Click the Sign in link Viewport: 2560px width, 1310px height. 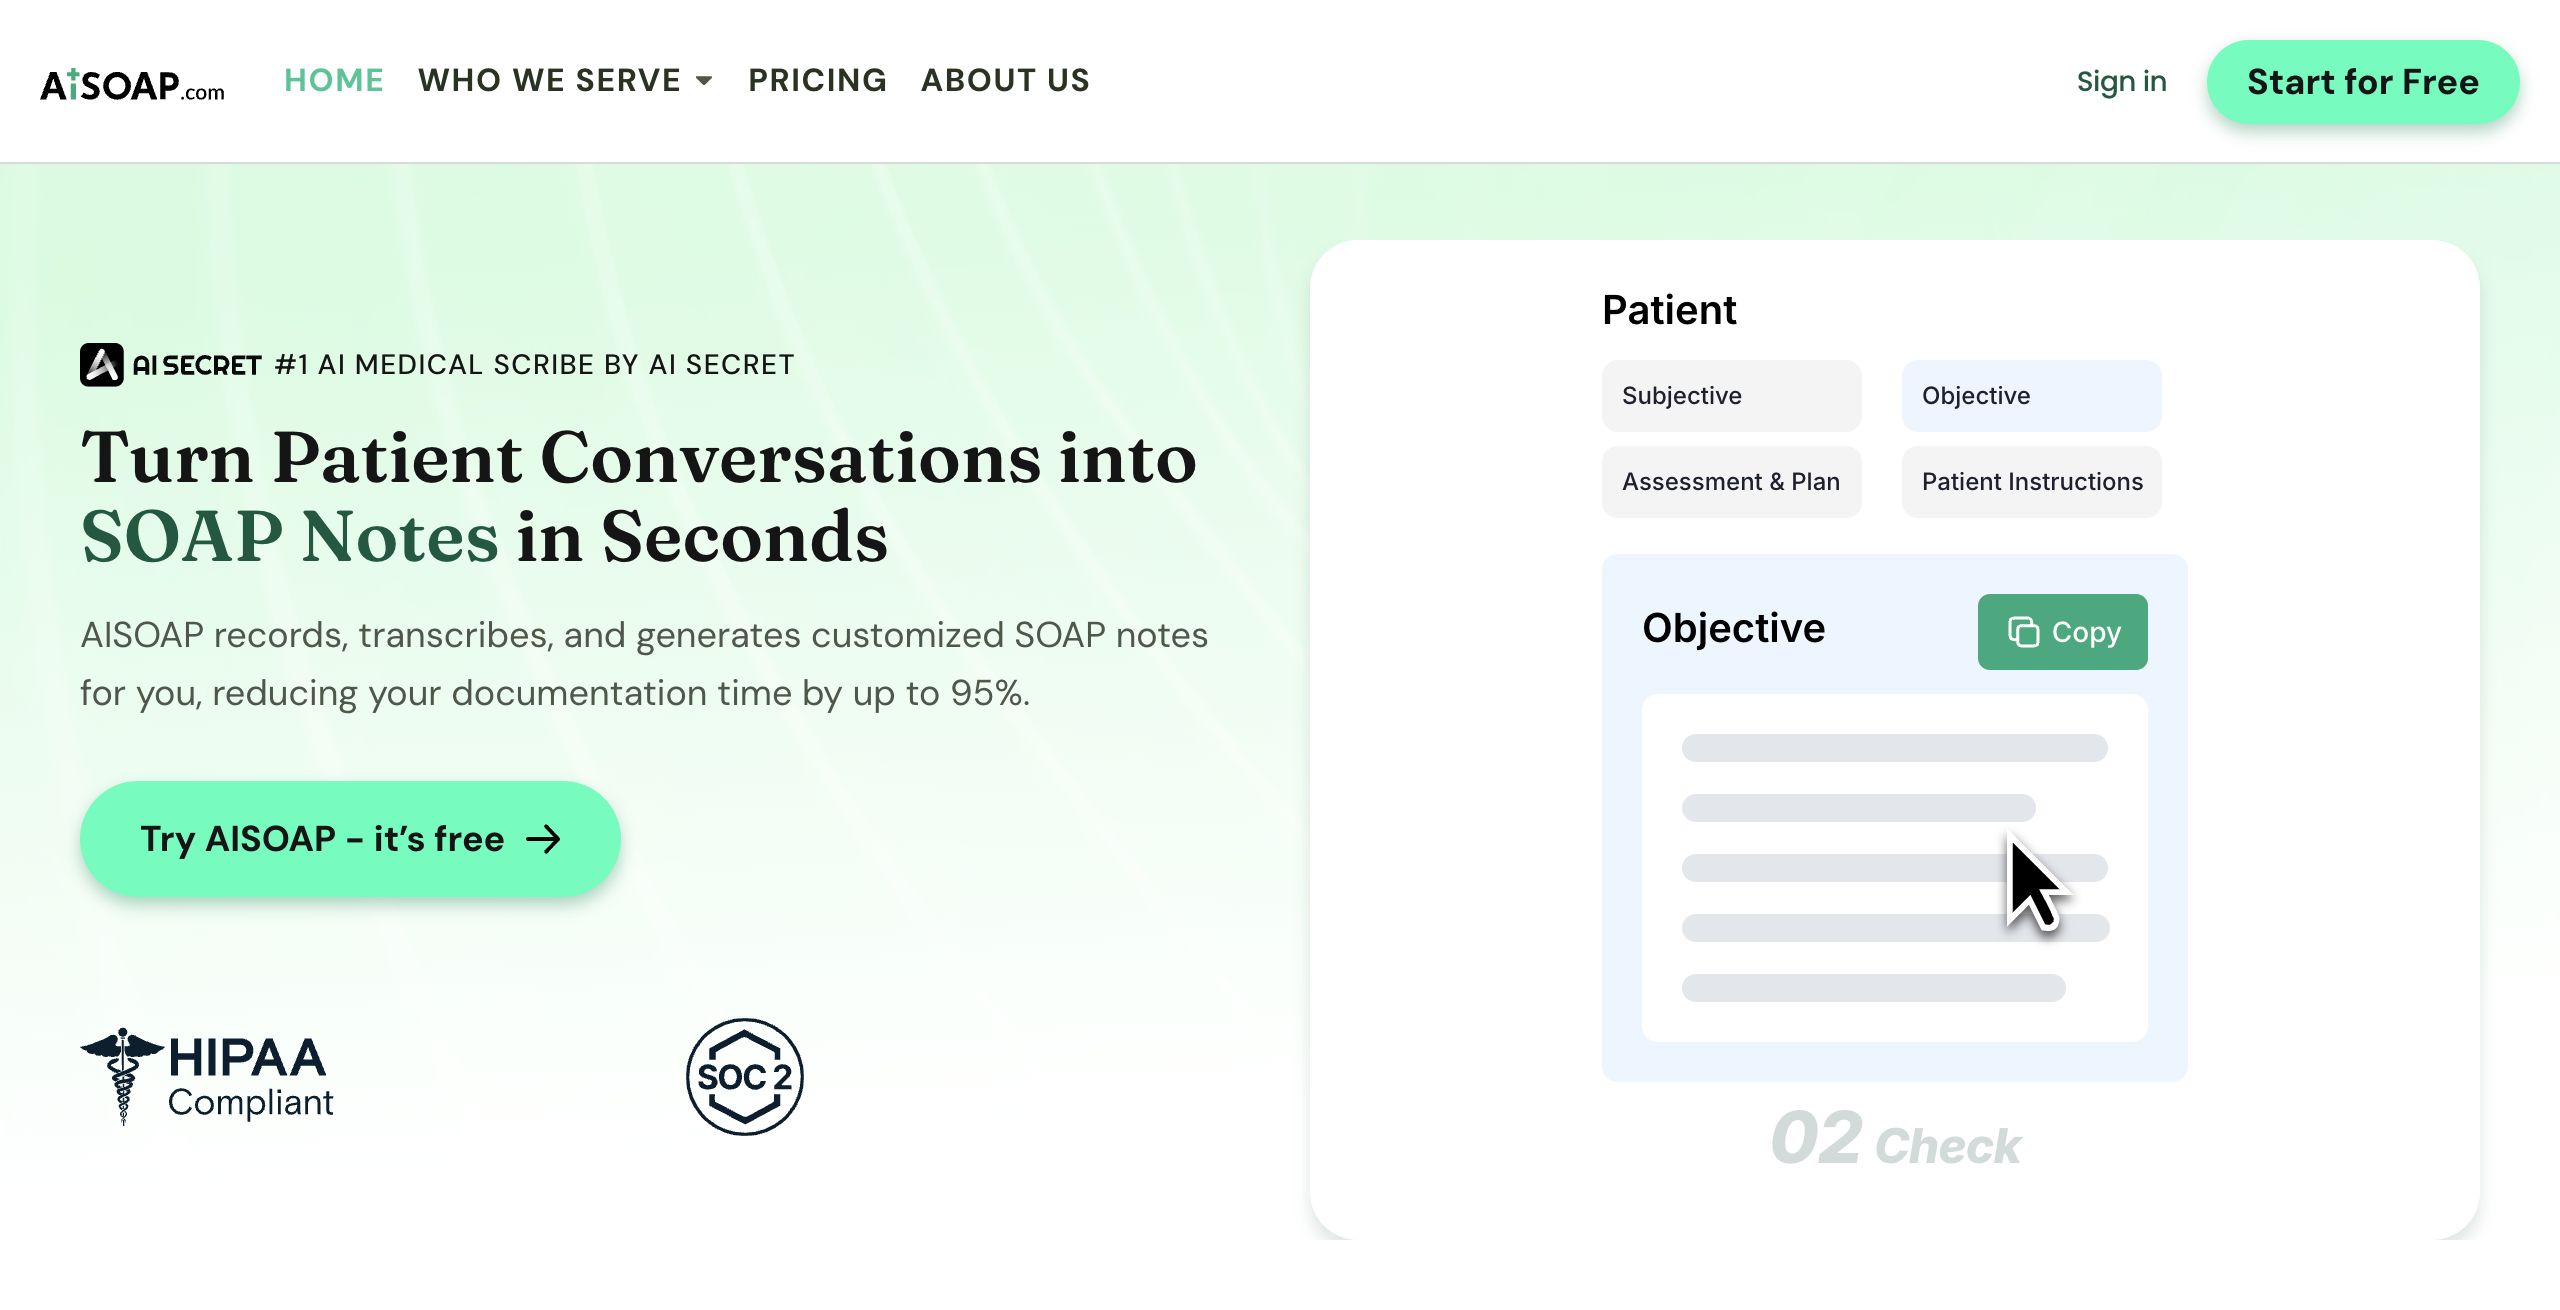(x=2121, y=81)
